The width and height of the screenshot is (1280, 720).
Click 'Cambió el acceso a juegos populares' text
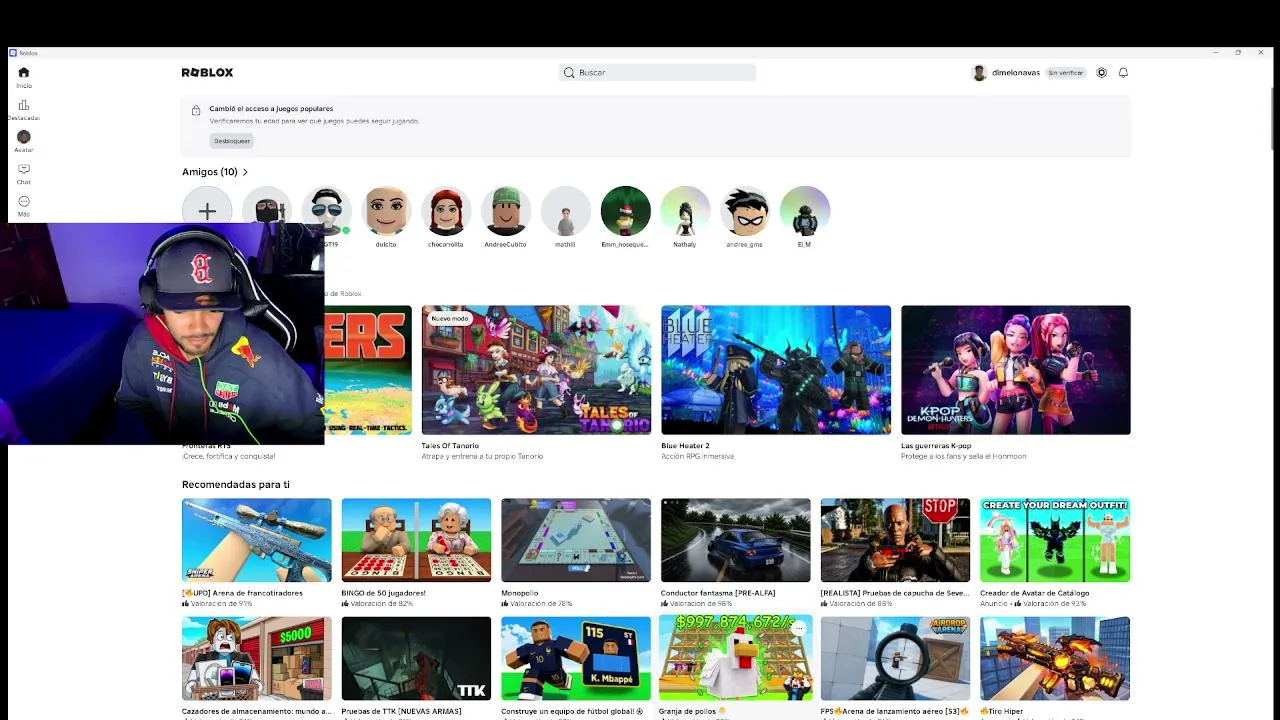pyautogui.click(x=271, y=109)
